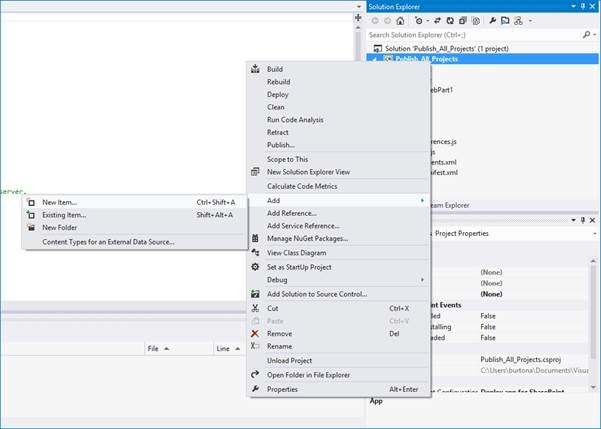Click the Publish_All_Projects.csproj property value

click(521, 360)
